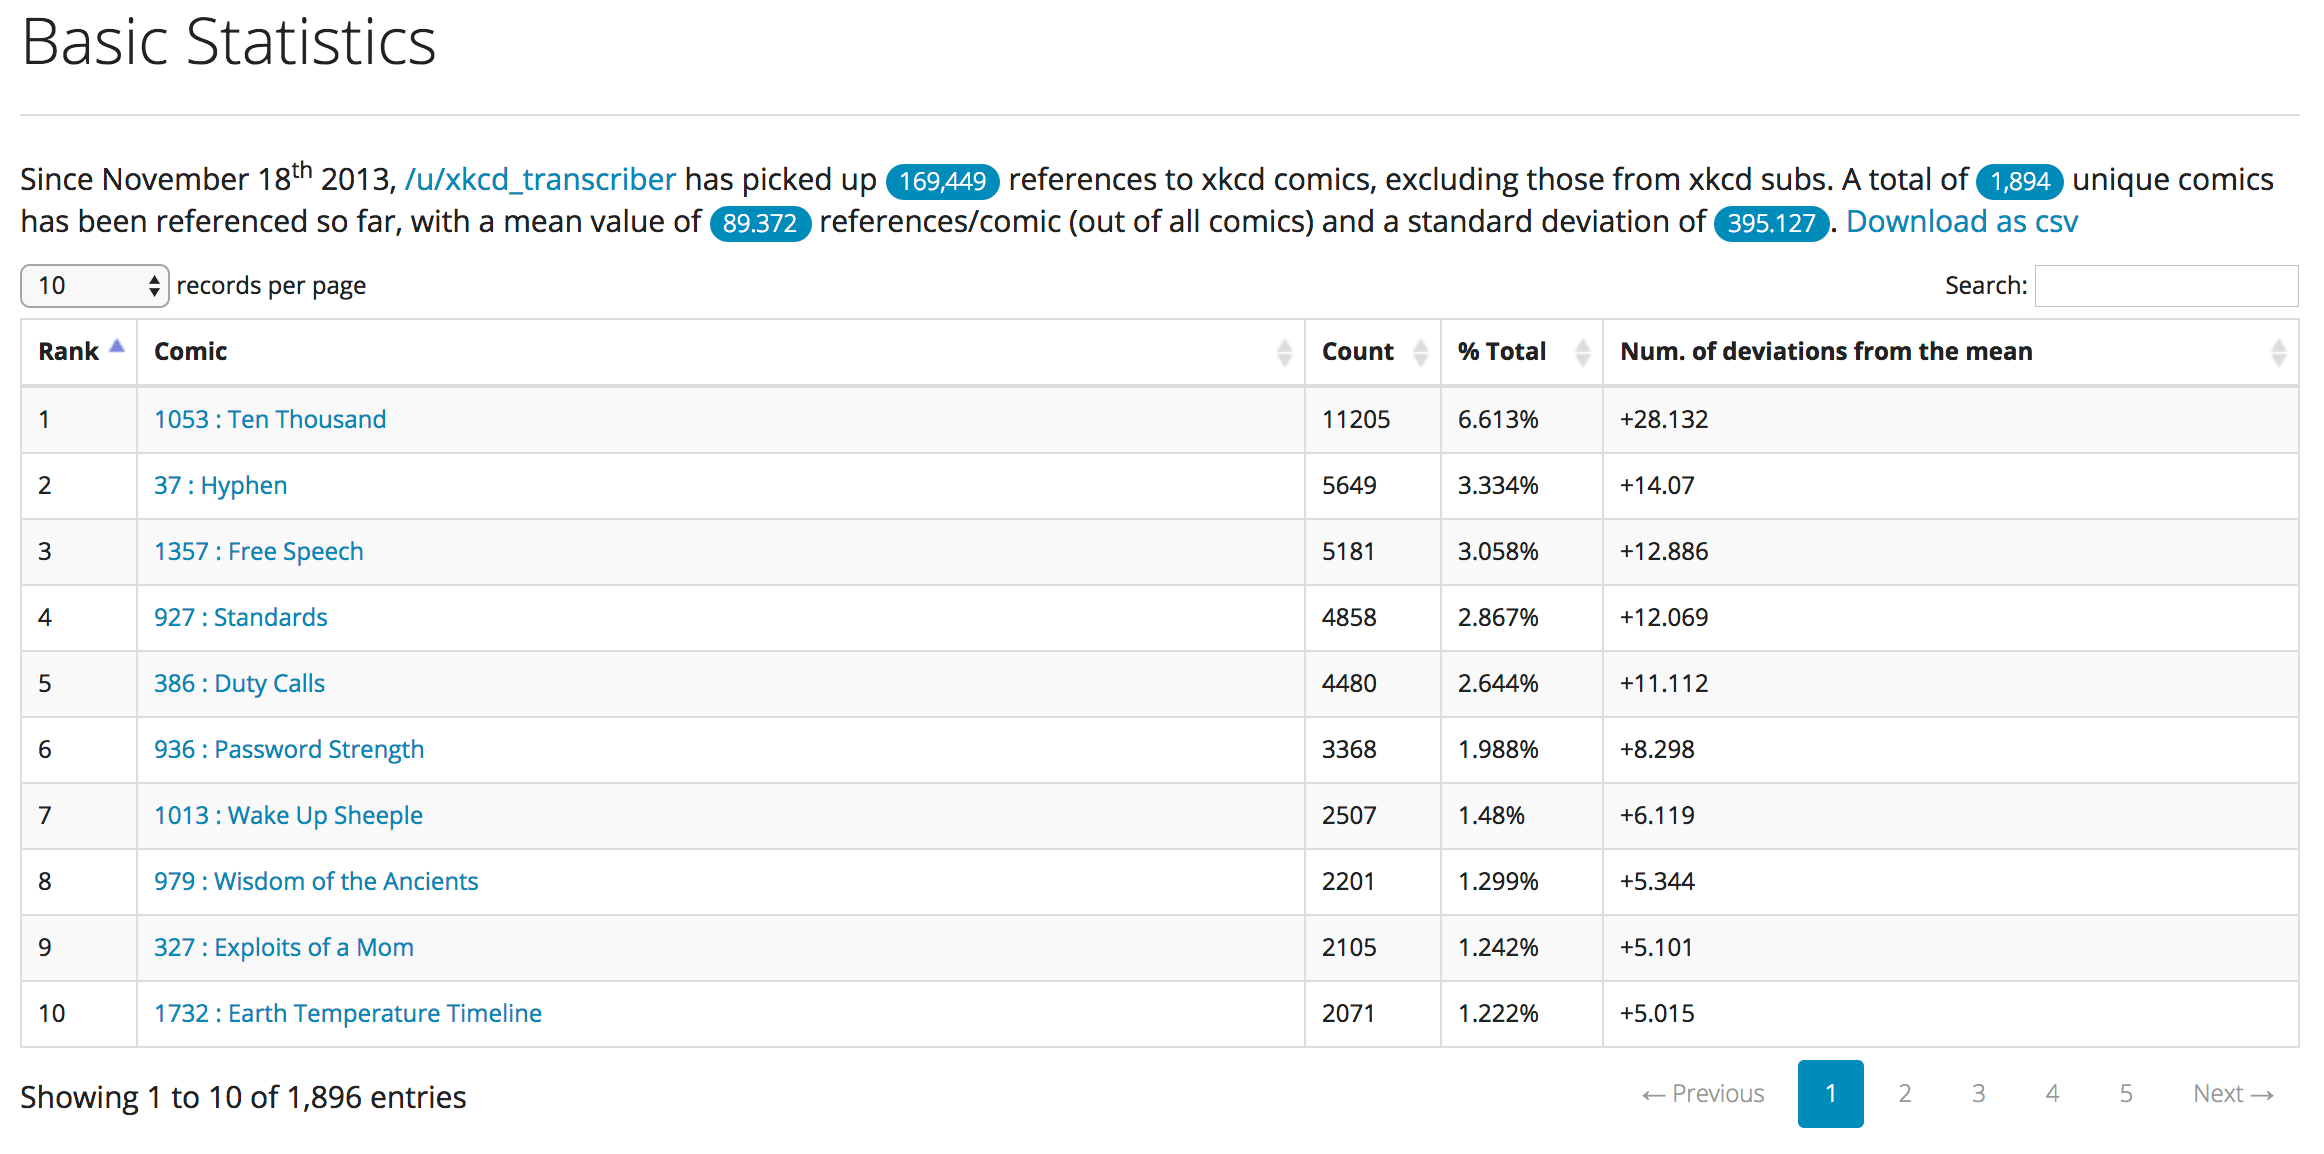Sort by Count column sort arrows

(1420, 352)
